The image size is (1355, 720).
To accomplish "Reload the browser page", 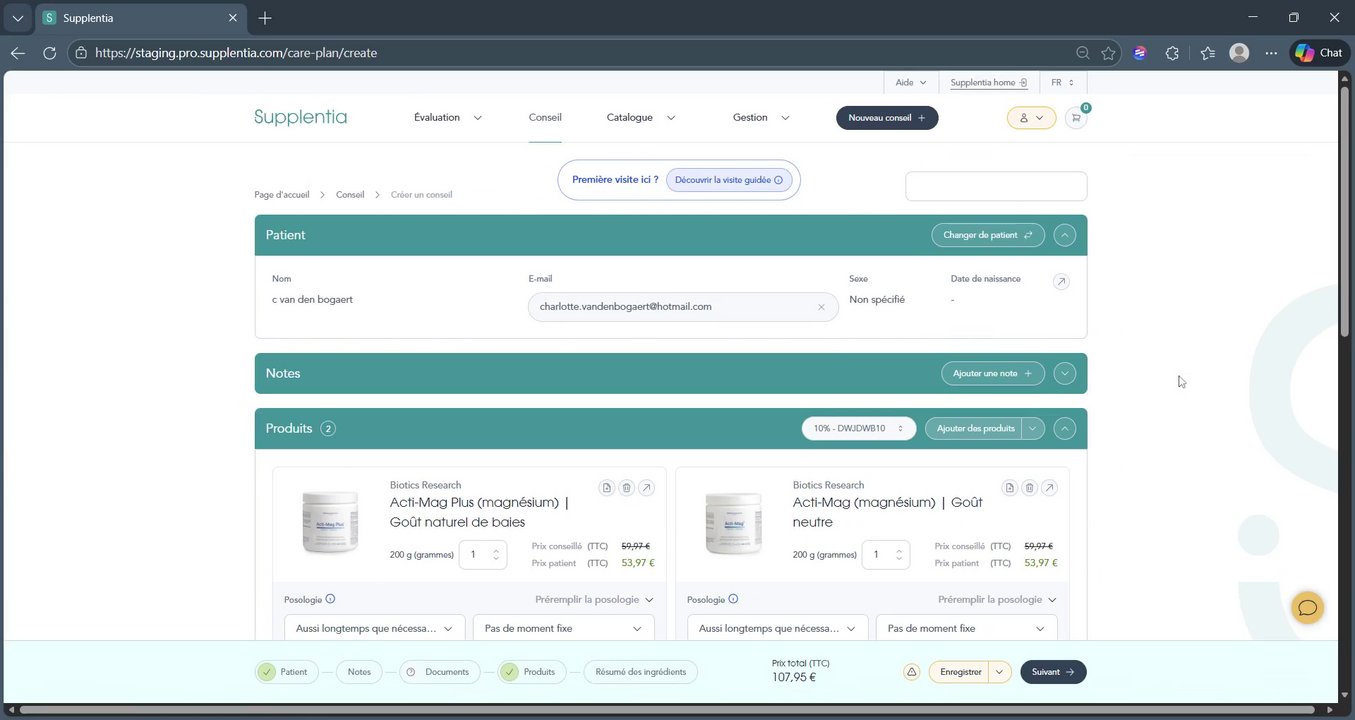I will [49, 53].
